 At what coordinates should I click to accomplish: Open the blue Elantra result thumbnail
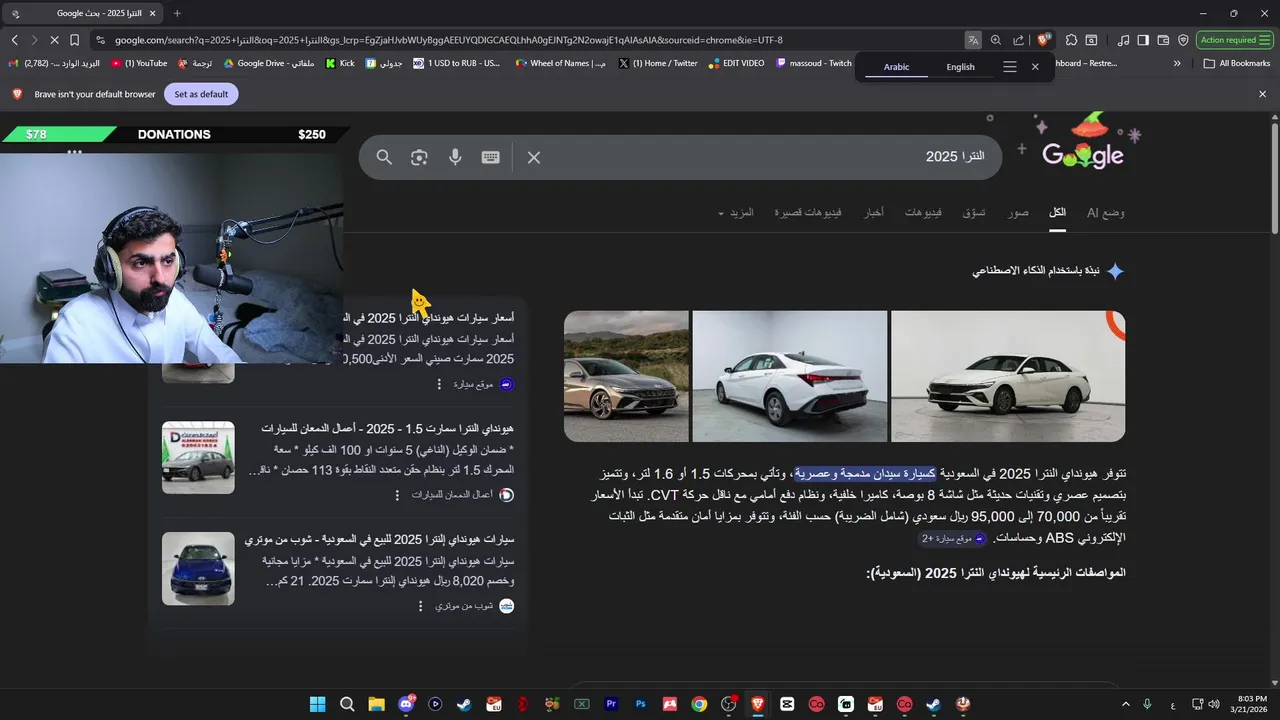pyautogui.click(x=198, y=568)
